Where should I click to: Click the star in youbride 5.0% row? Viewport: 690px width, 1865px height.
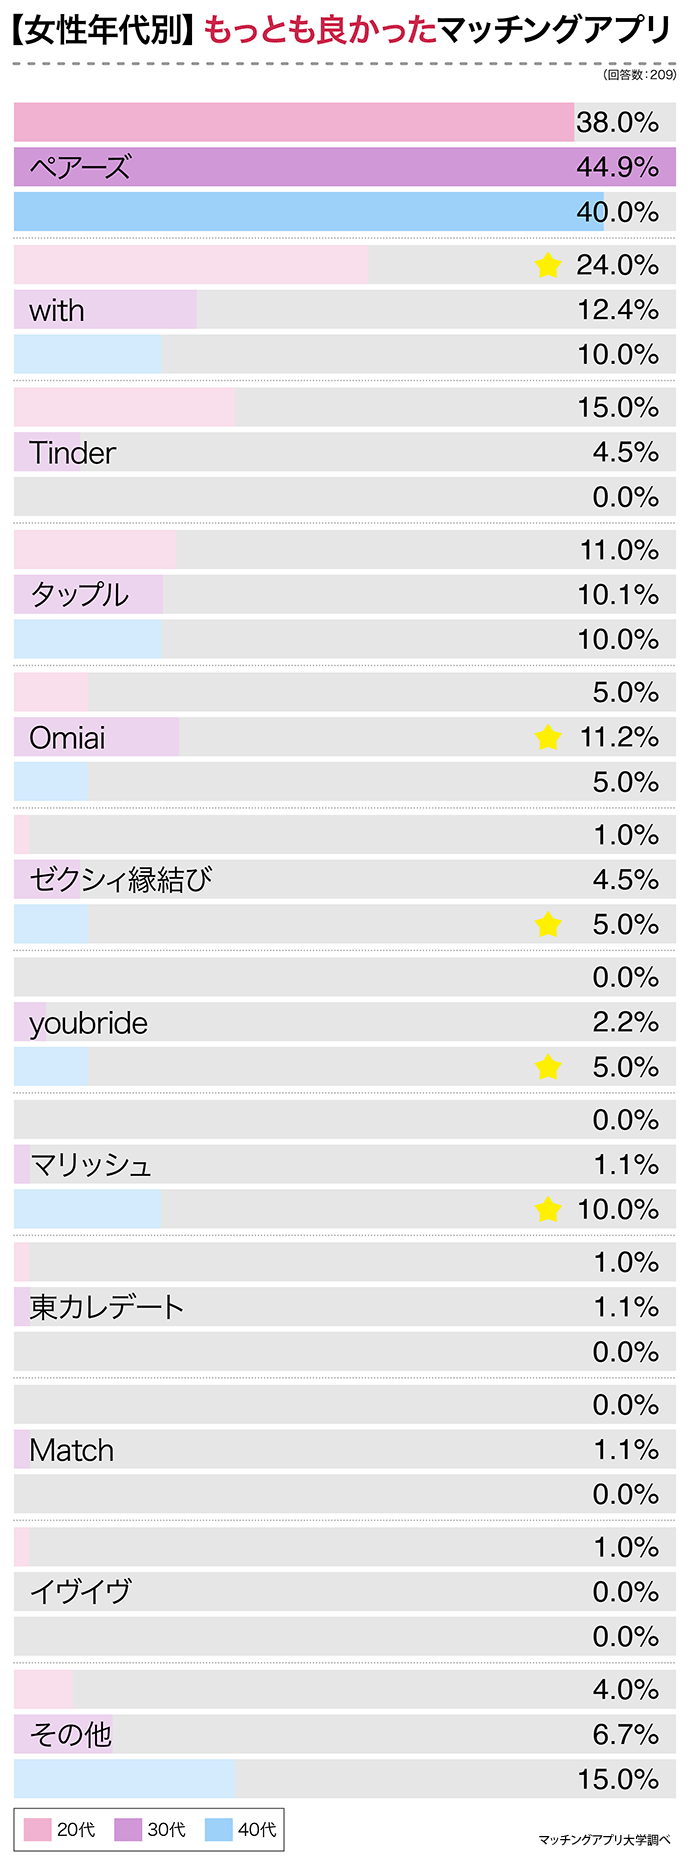(x=547, y=1067)
